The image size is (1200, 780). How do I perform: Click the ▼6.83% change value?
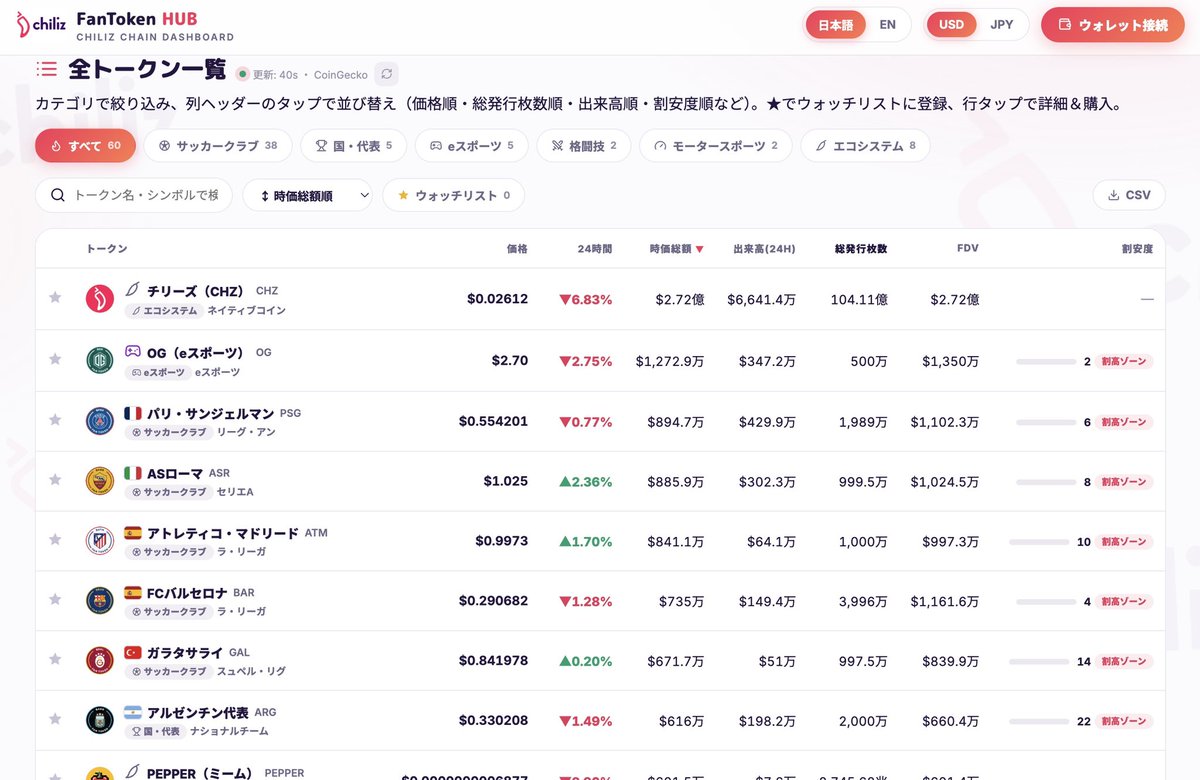tap(586, 299)
